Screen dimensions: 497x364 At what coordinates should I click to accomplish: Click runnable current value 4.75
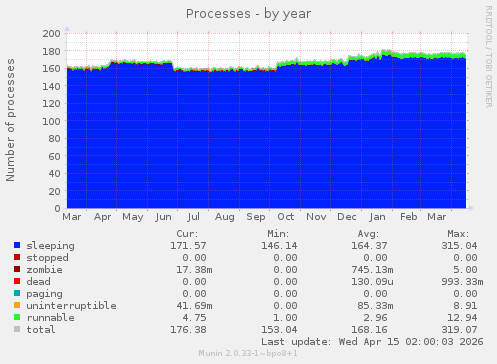[194, 318]
